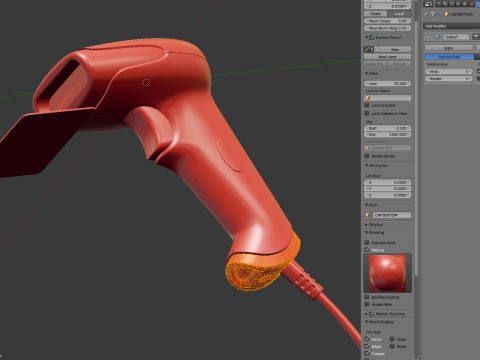Enable Textured Solid checkbox

pyautogui.click(x=367, y=242)
